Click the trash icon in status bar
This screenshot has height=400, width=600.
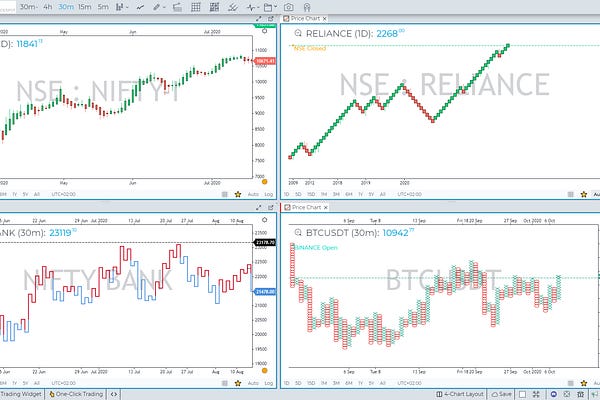(580, 394)
